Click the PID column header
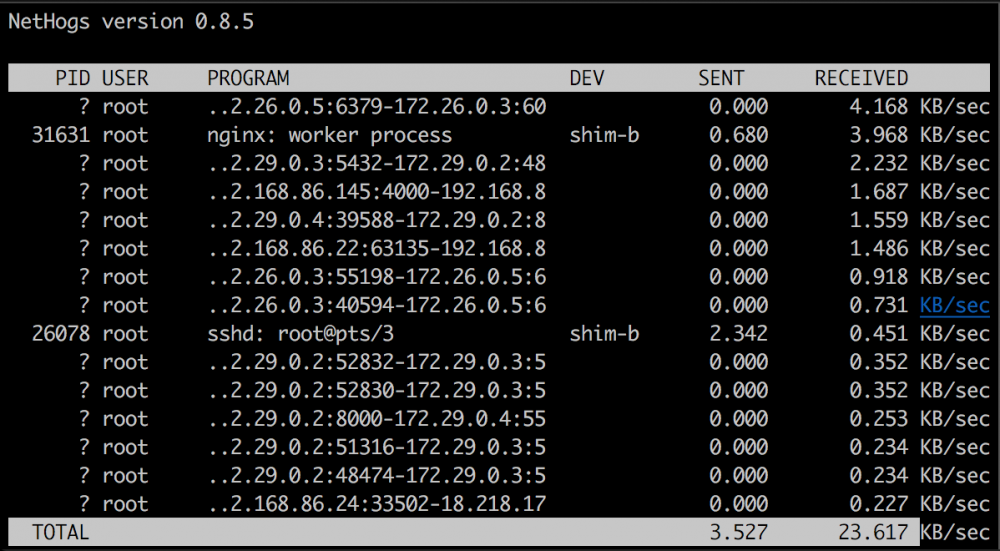Image resolution: width=1000 pixels, height=551 pixels. tap(73, 78)
